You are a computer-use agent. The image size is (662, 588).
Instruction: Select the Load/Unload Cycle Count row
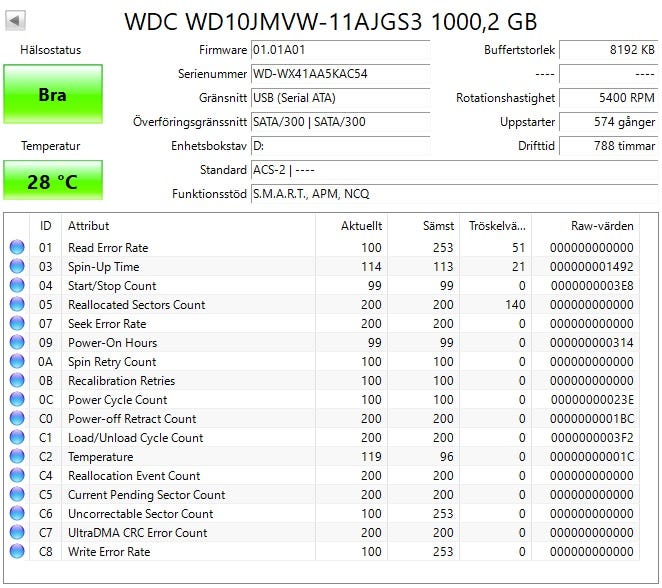tap(323, 437)
